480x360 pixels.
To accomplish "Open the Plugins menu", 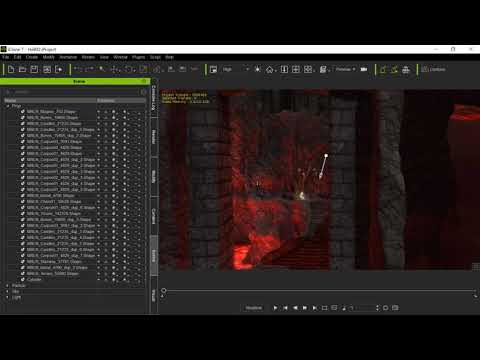I will (138, 57).
